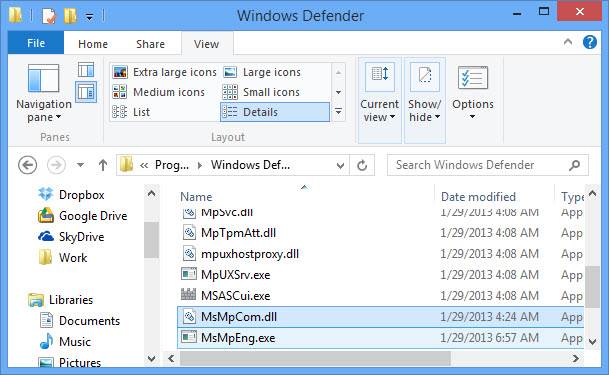
Task: Select the MpTpmAtt.dll file
Action: [381, 233]
